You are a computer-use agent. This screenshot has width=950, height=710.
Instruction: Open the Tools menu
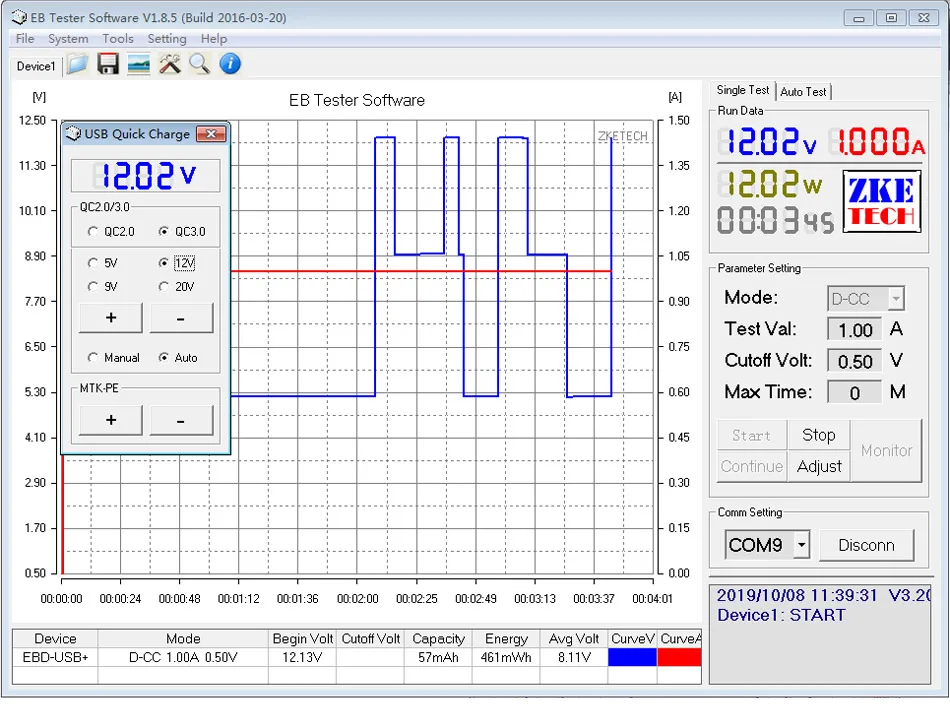118,39
